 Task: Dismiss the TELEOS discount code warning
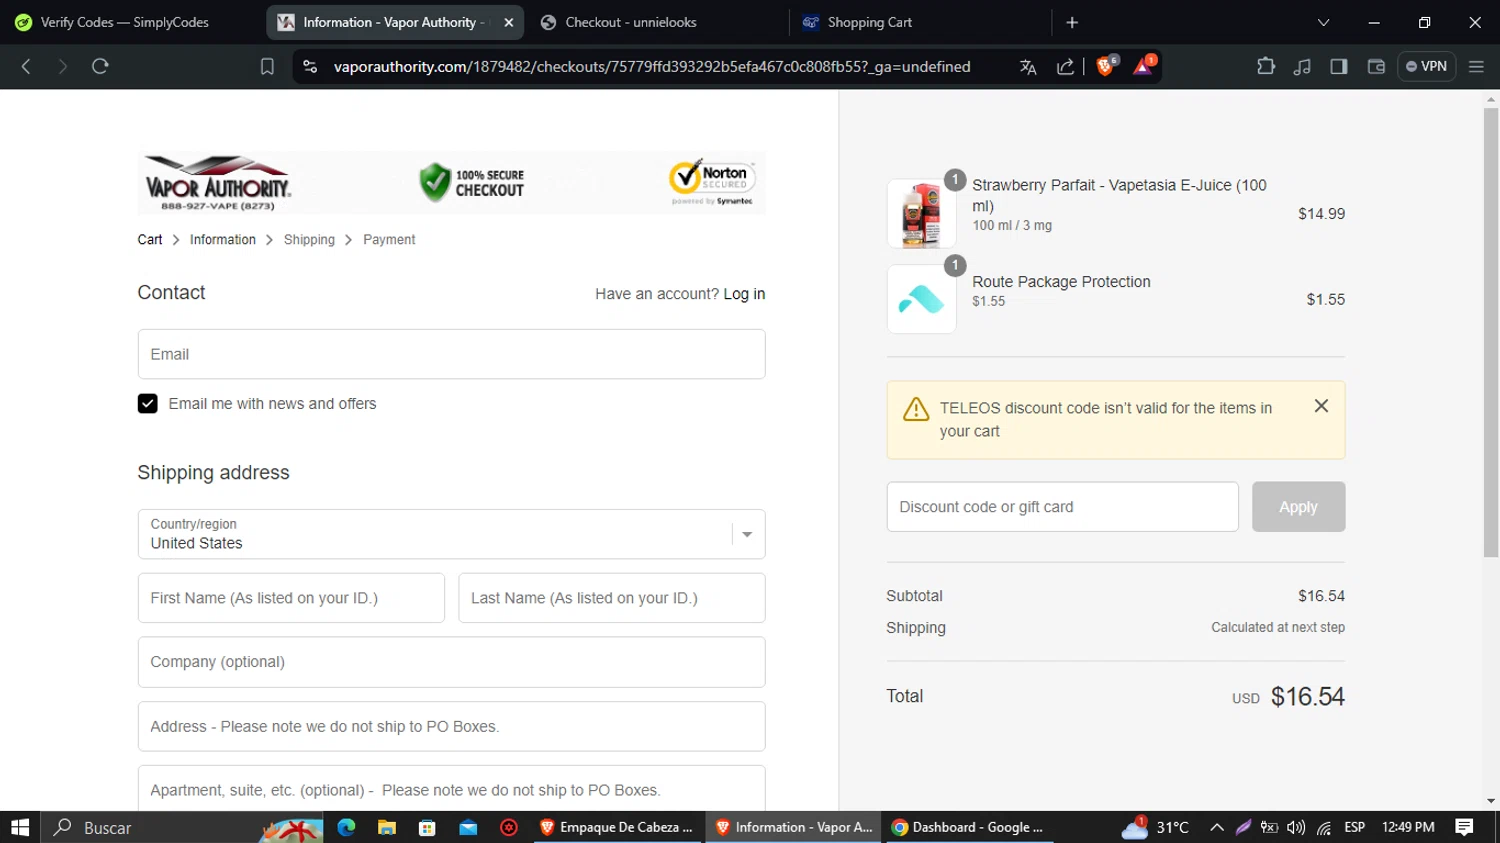(1321, 406)
